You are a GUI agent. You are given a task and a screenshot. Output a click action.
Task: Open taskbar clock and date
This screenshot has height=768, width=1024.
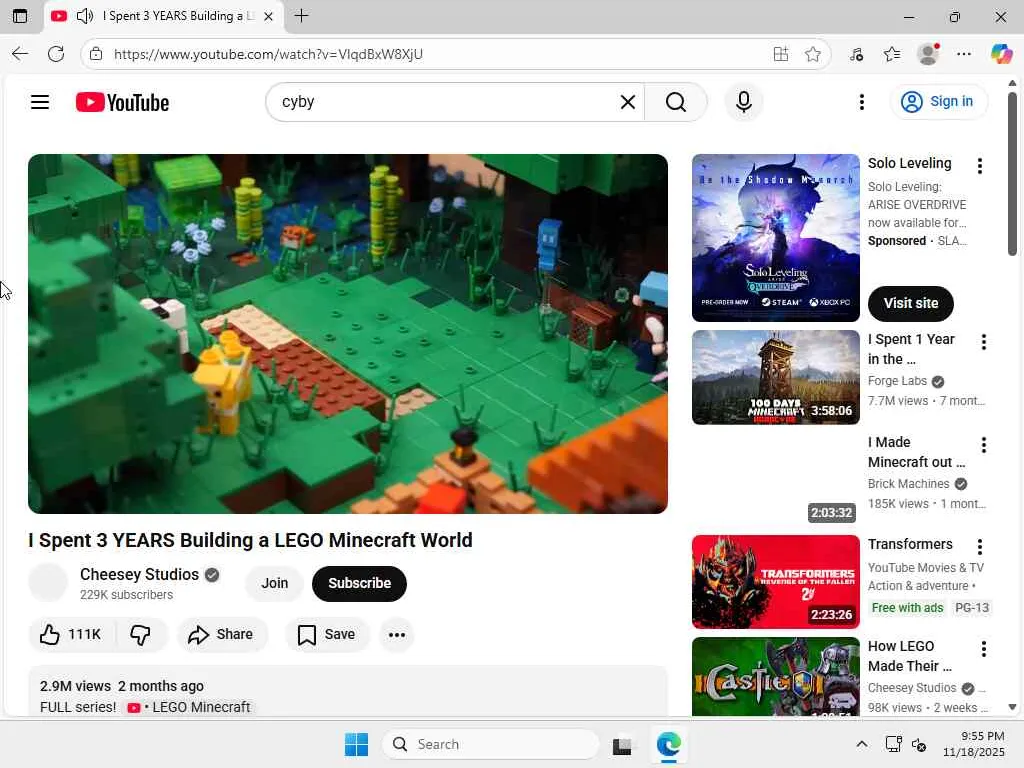pyautogui.click(x=973, y=744)
